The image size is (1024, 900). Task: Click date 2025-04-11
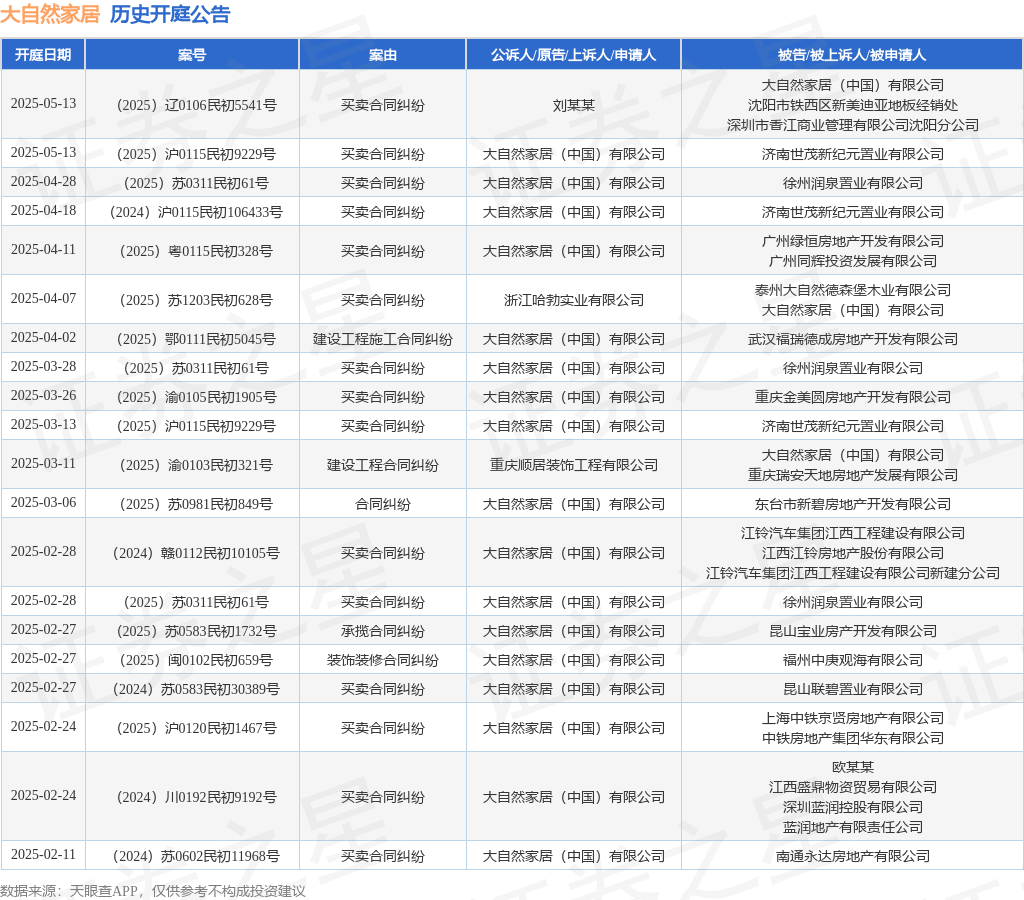click(43, 249)
